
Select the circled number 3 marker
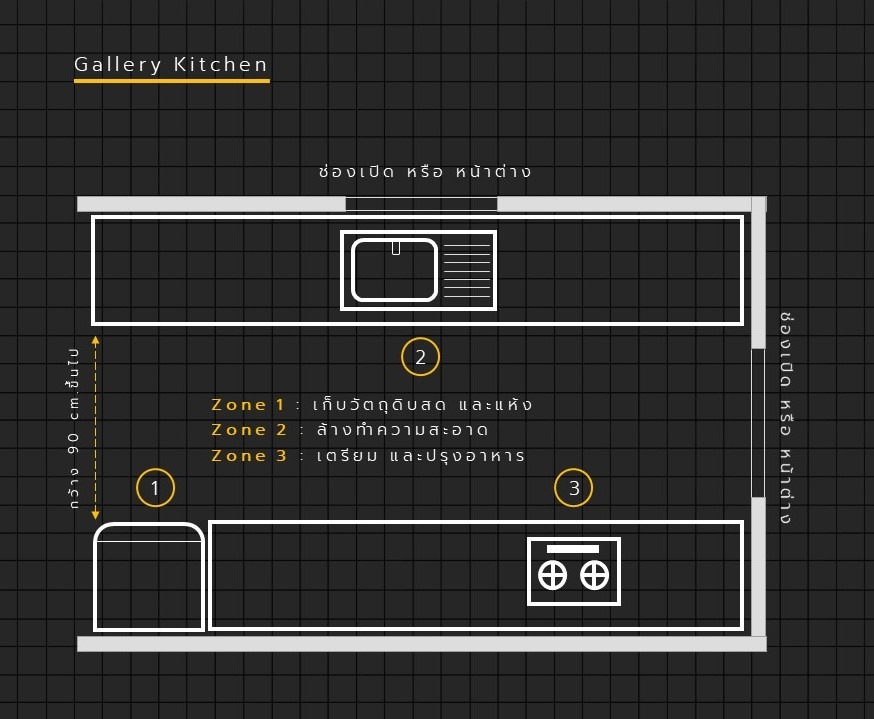coord(574,488)
